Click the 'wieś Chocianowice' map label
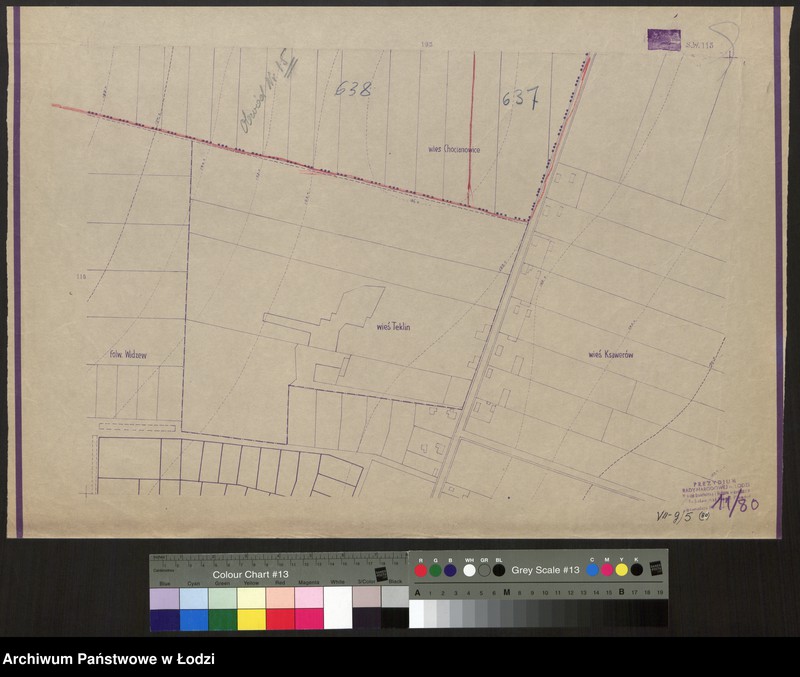The image size is (800, 677). click(453, 149)
